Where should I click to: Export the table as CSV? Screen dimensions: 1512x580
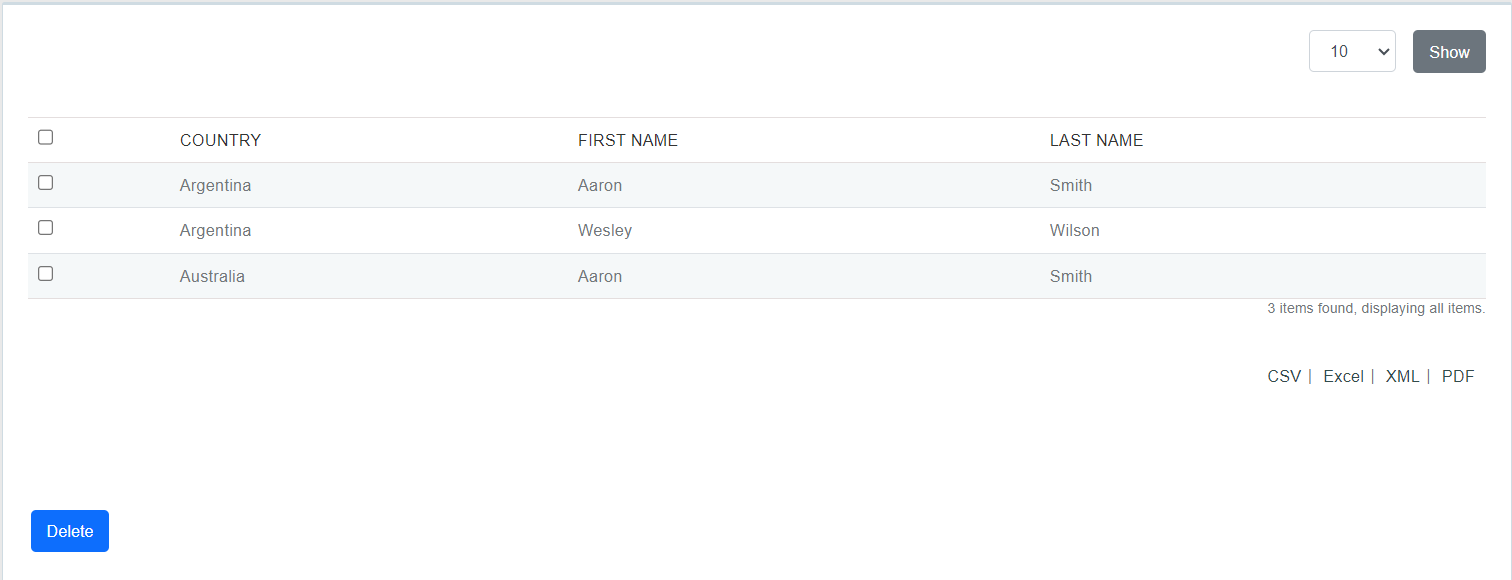coord(1284,377)
